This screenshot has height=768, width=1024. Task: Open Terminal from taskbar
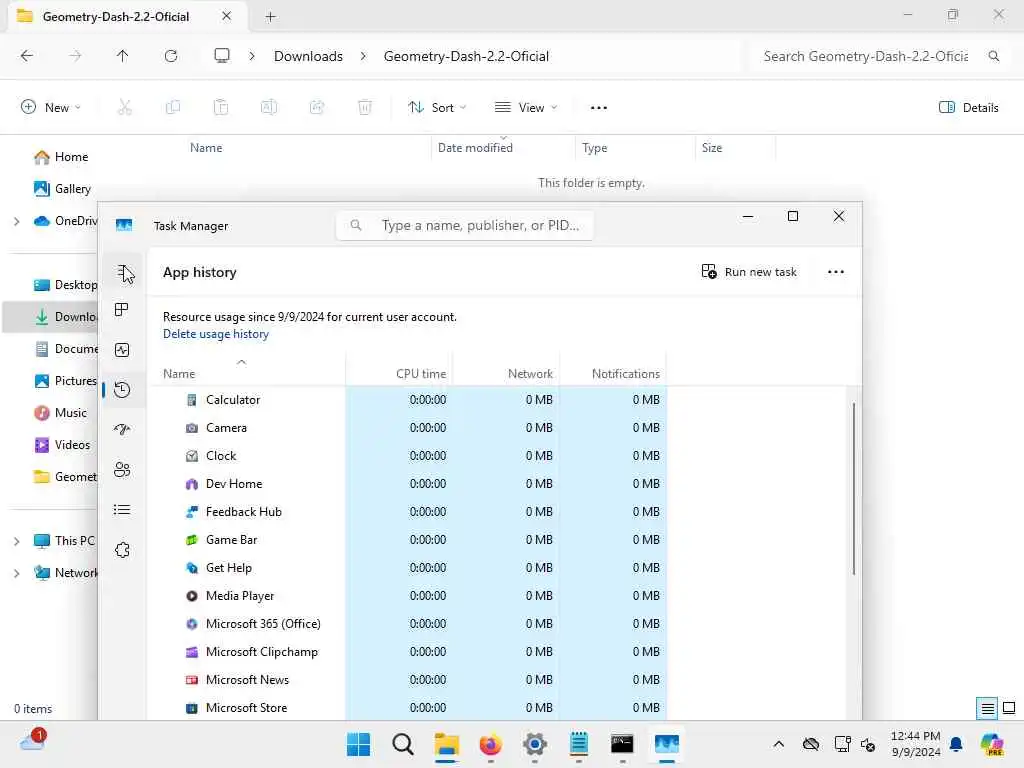(622, 744)
